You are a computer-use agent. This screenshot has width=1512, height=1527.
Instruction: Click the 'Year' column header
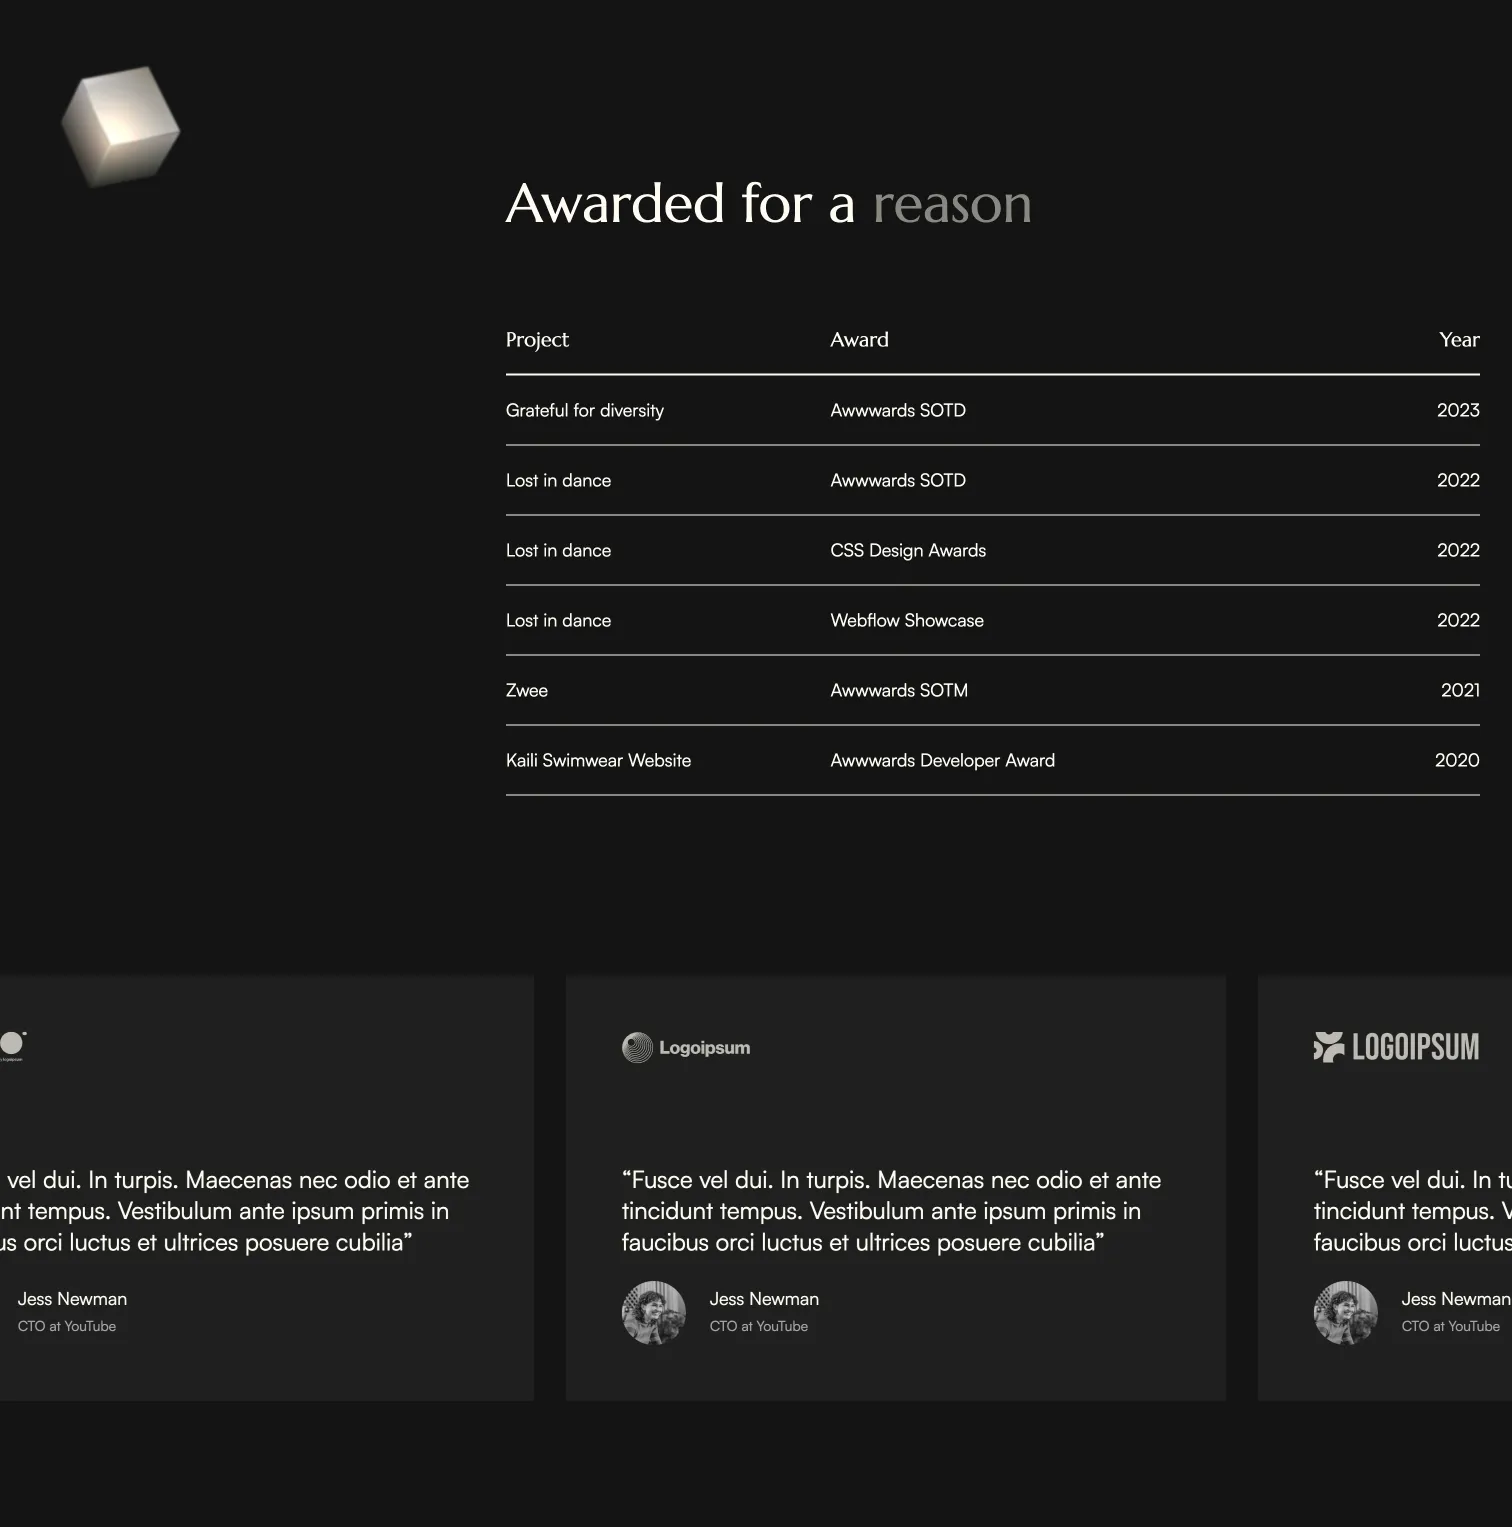[1459, 339]
